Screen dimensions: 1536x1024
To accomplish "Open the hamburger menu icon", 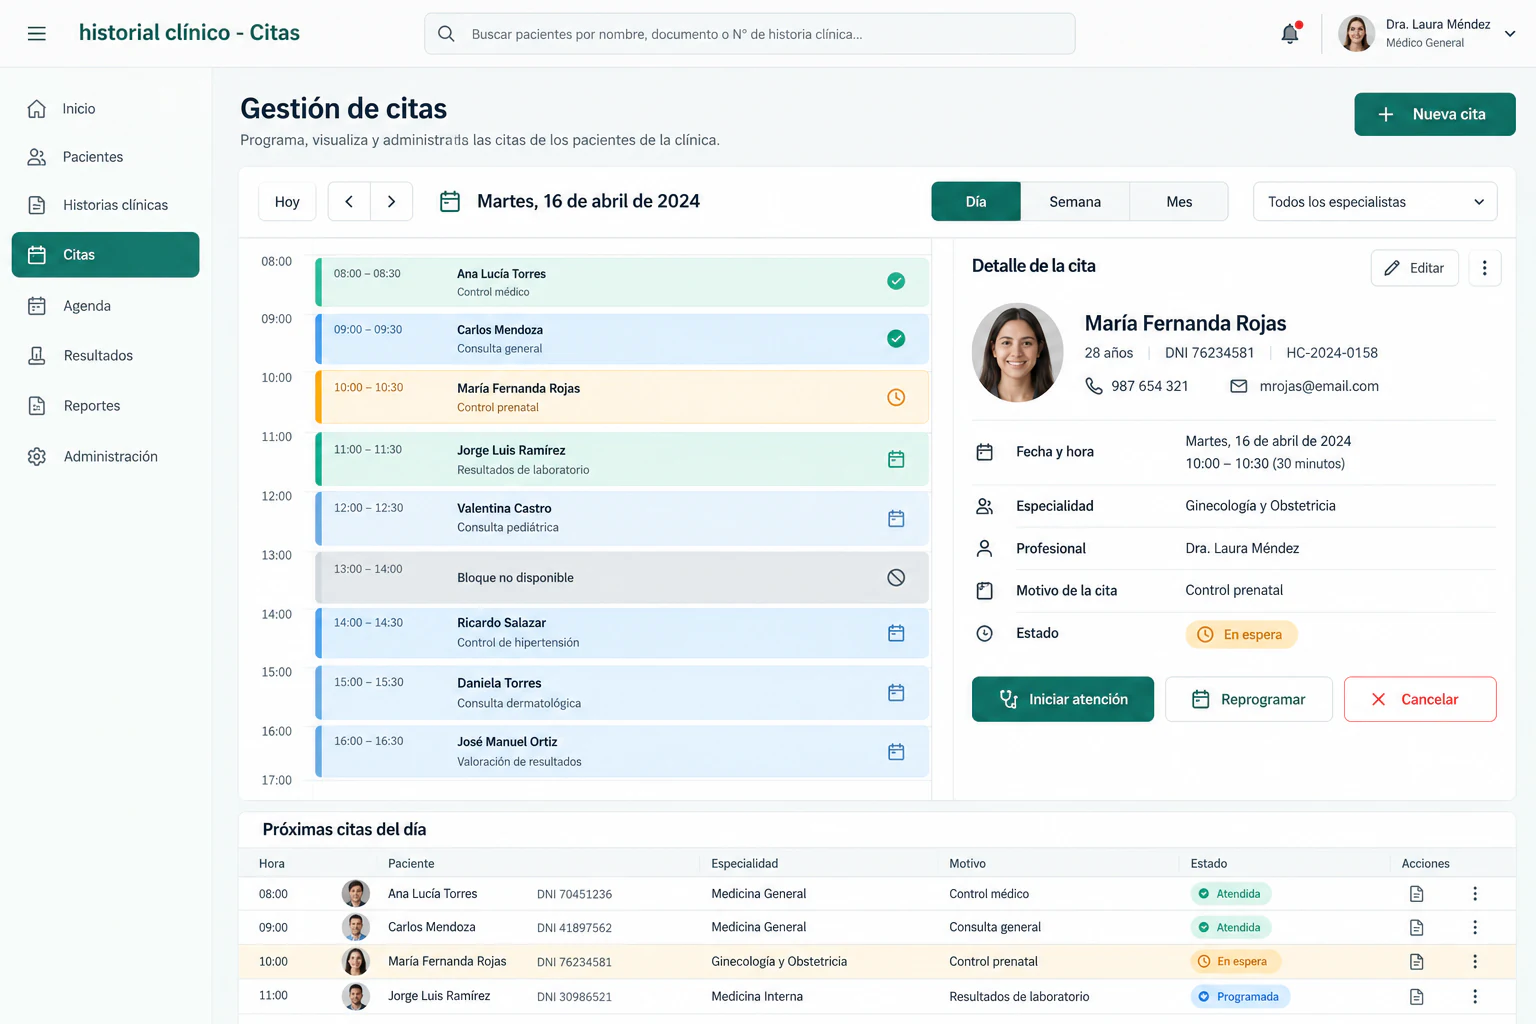I will 37,34.
